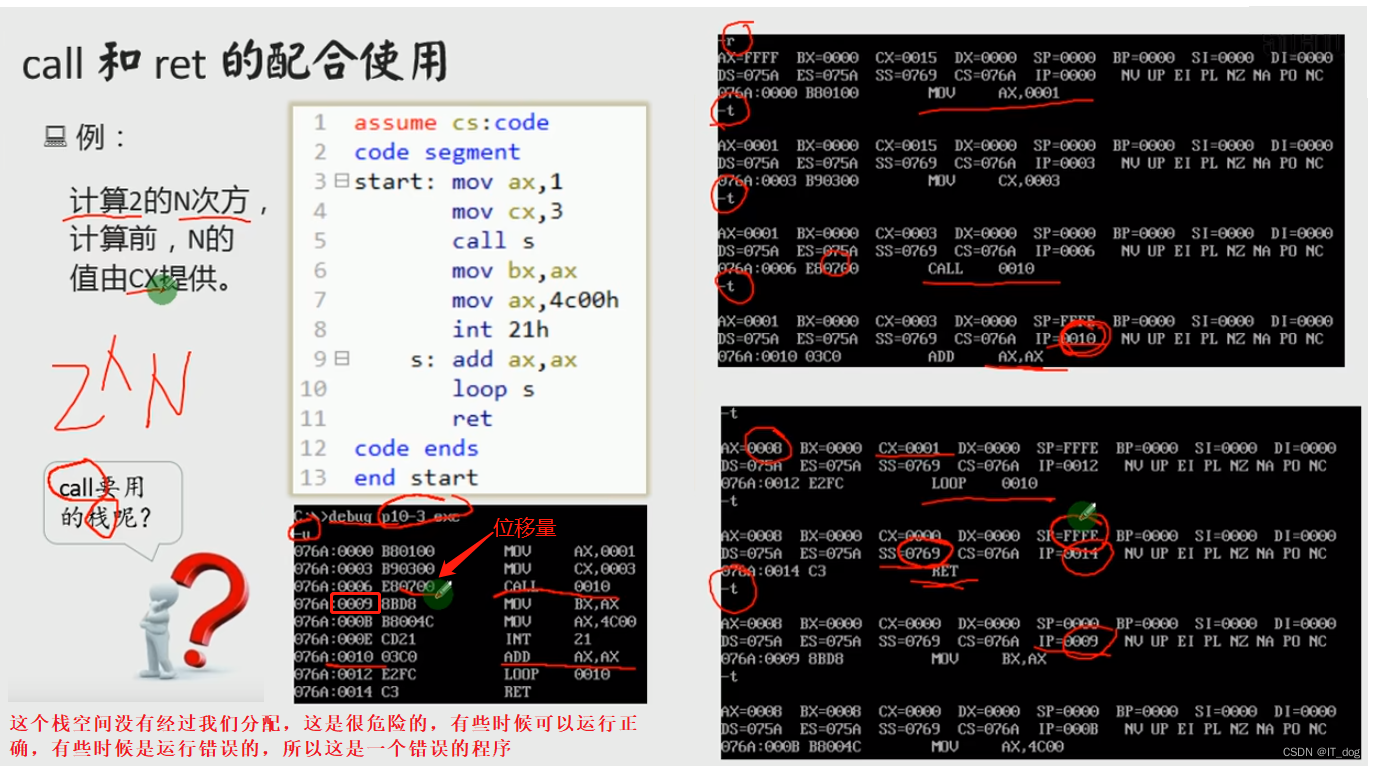Click the red label '位移量'
This screenshot has height=769, width=1376.
pyautogui.click(x=525, y=527)
